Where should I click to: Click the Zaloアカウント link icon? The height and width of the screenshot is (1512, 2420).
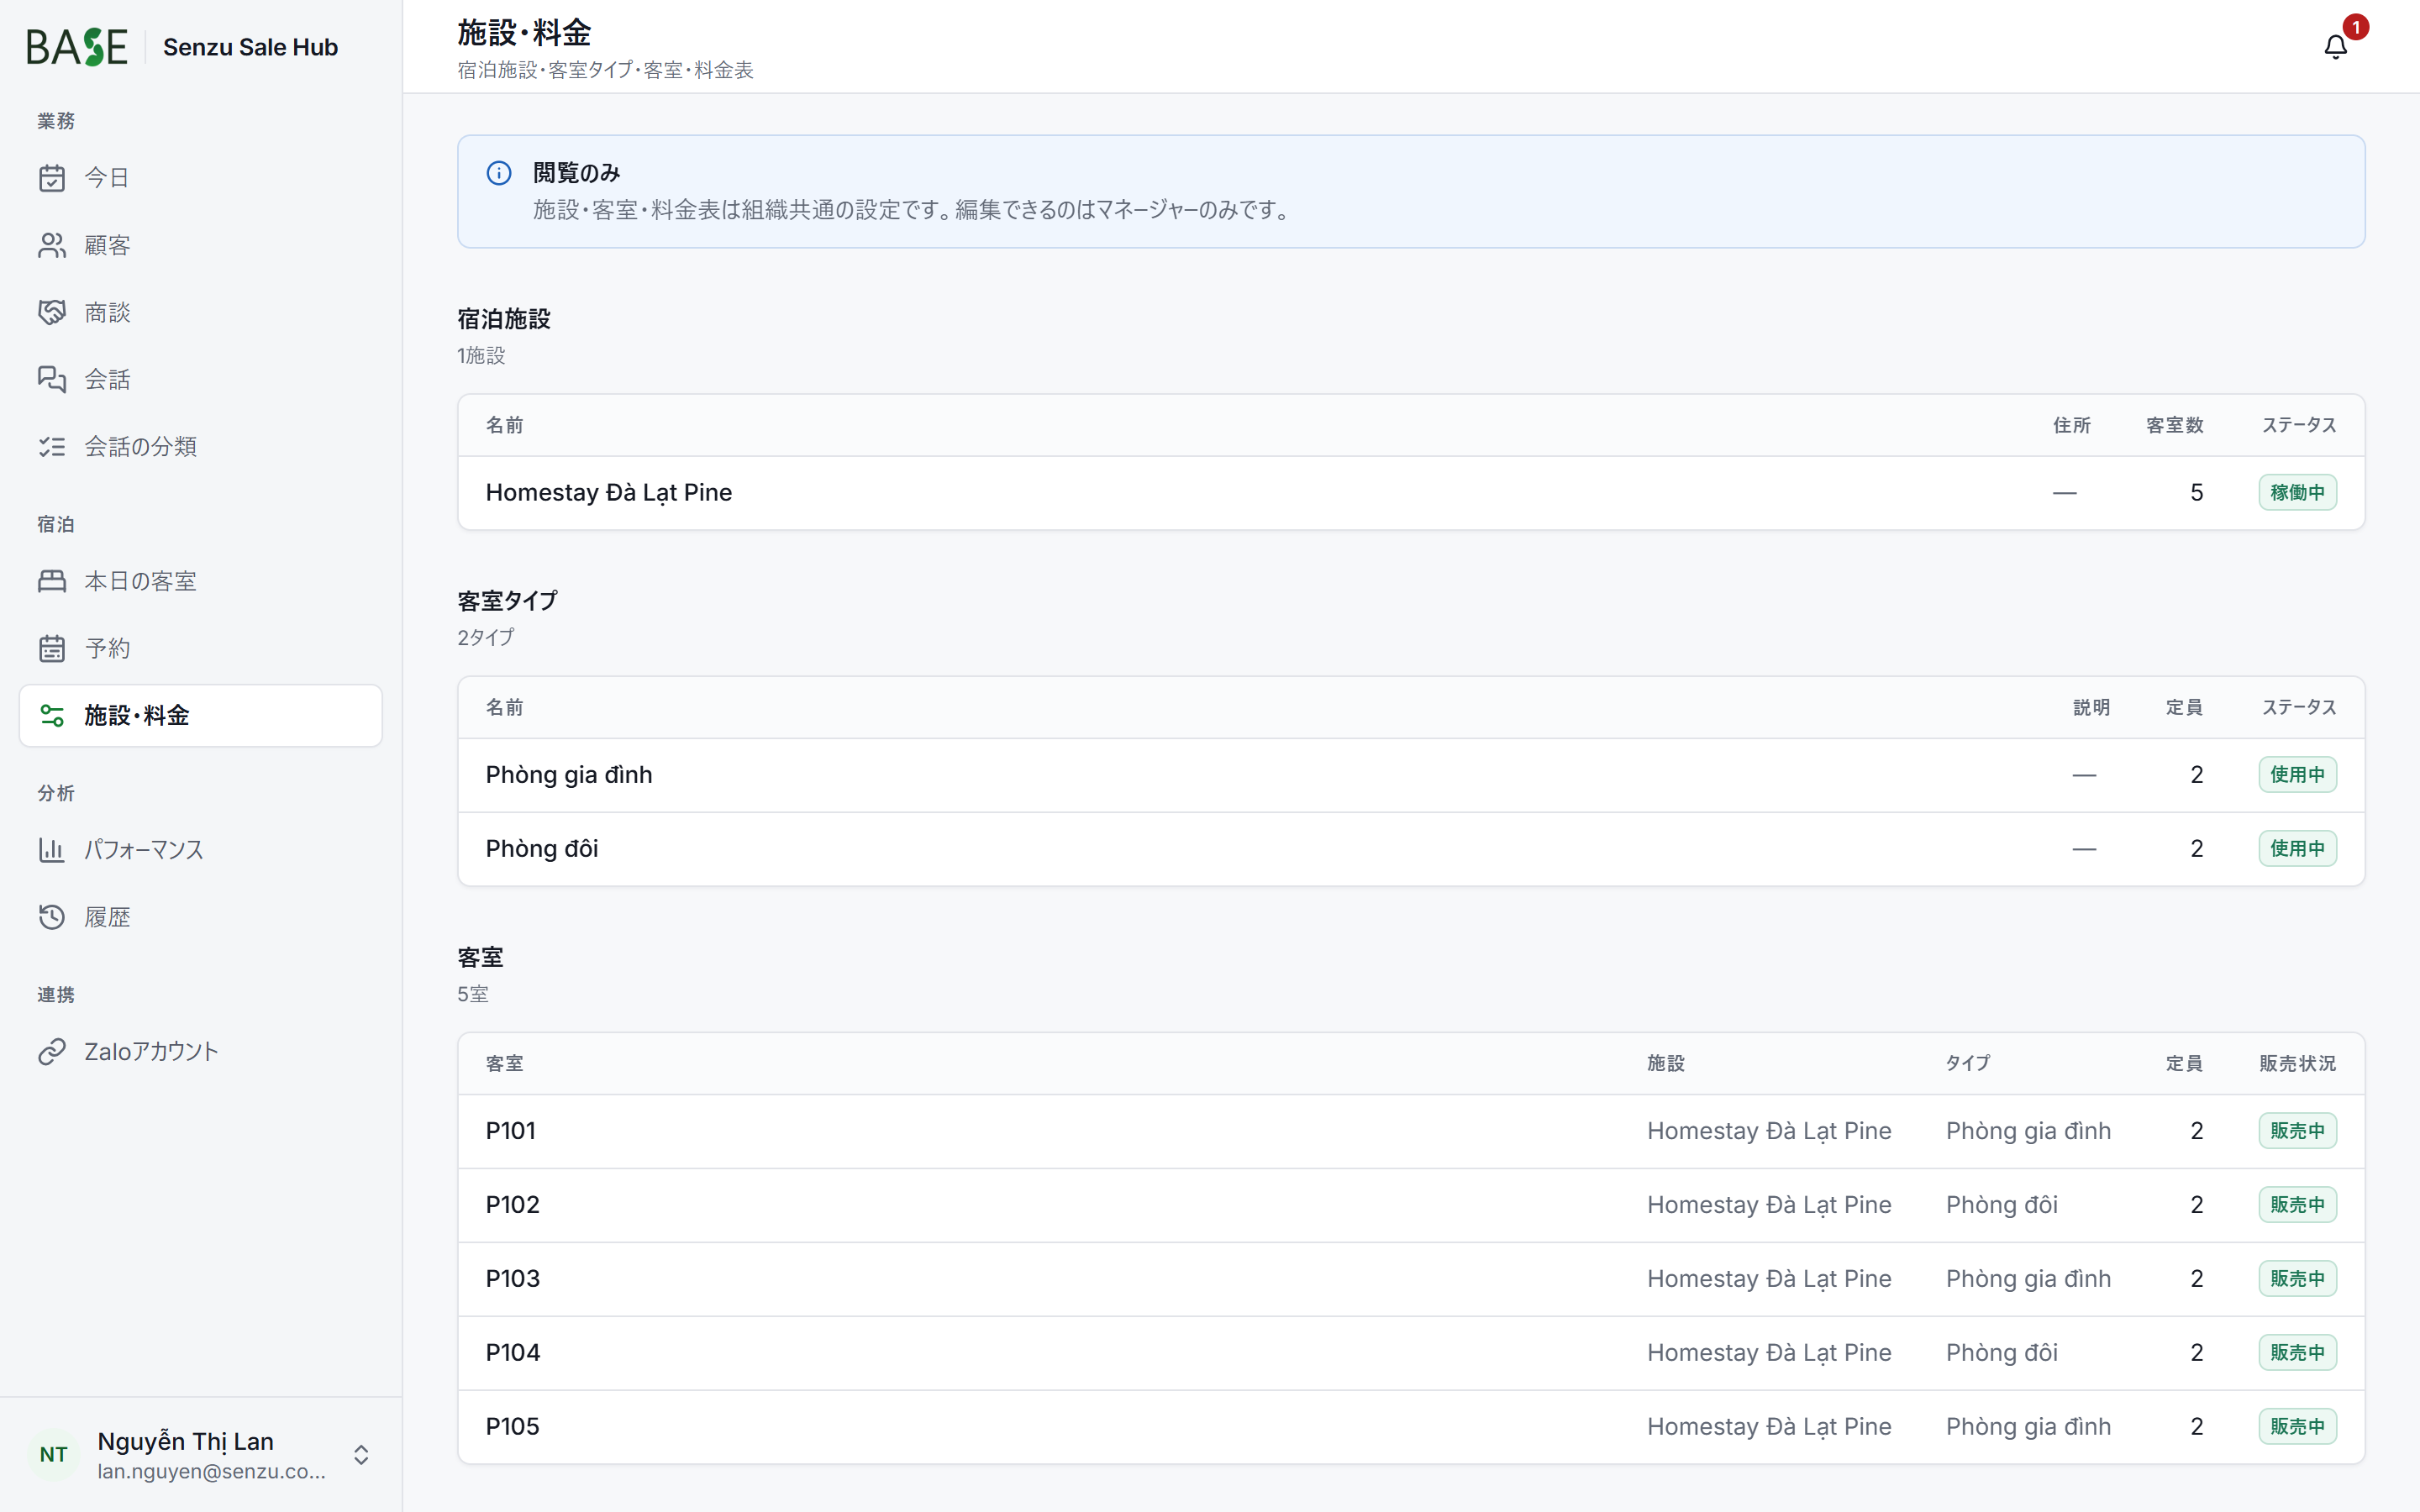pos(52,1051)
